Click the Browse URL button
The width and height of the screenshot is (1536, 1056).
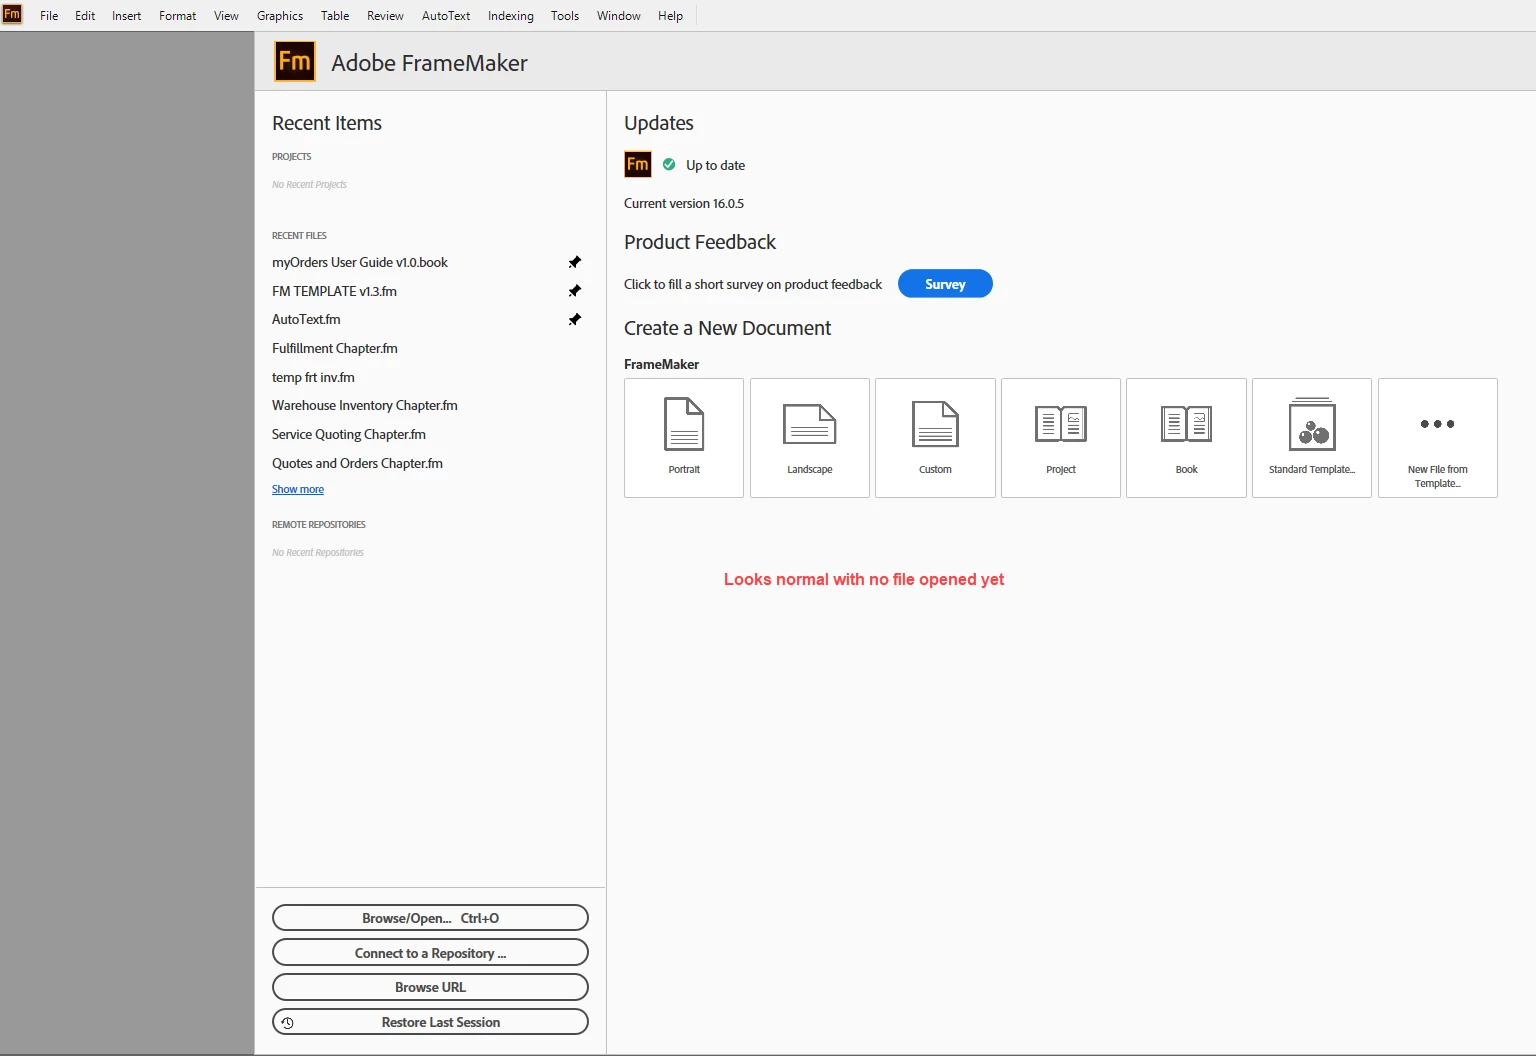[430, 987]
